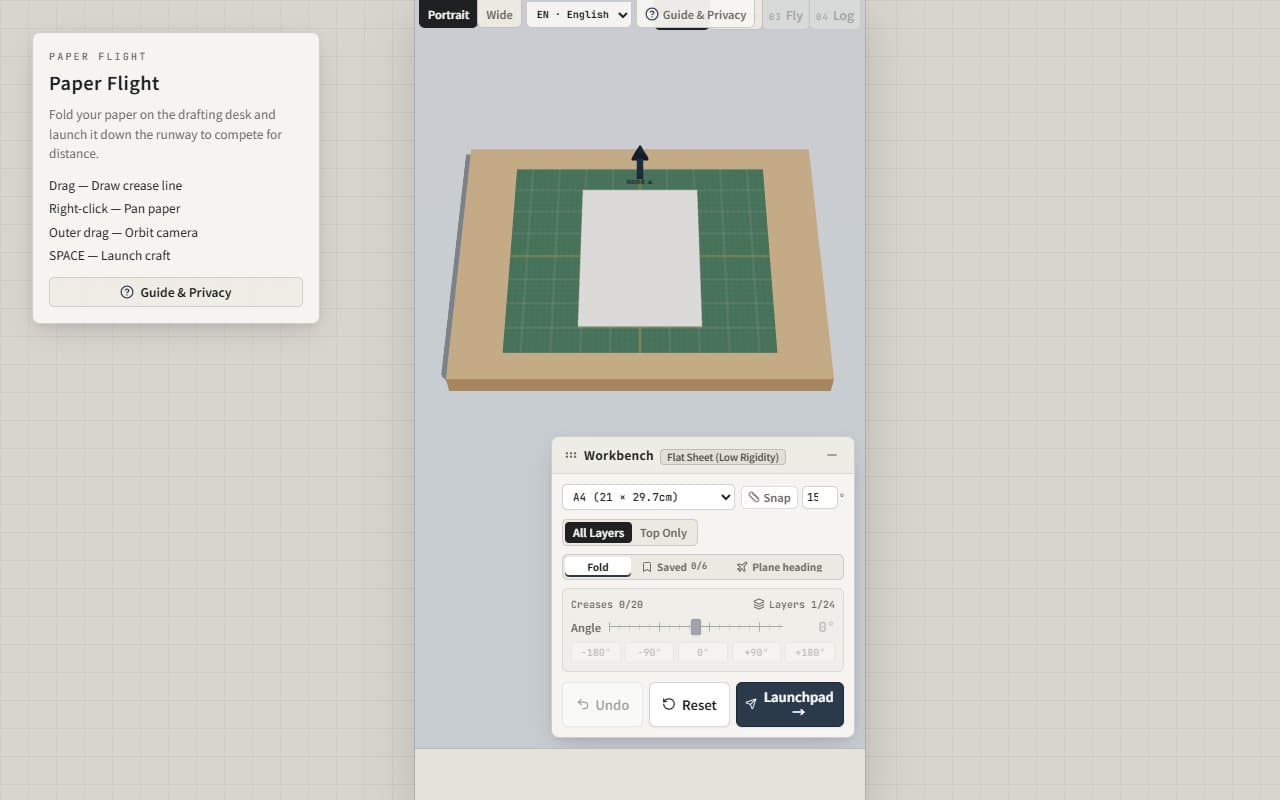Set fold angle preset to -90°
The width and height of the screenshot is (1280, 800).
(649, 652)
